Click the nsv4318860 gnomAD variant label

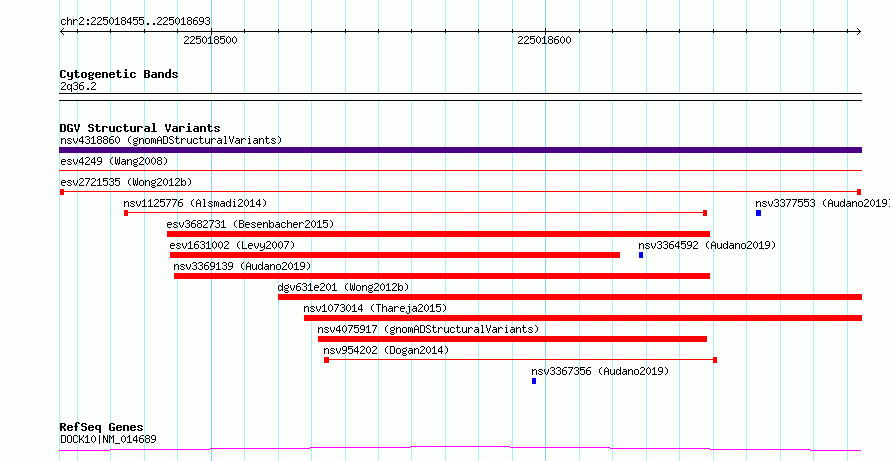pyautogui.click(x=171, y=140)
